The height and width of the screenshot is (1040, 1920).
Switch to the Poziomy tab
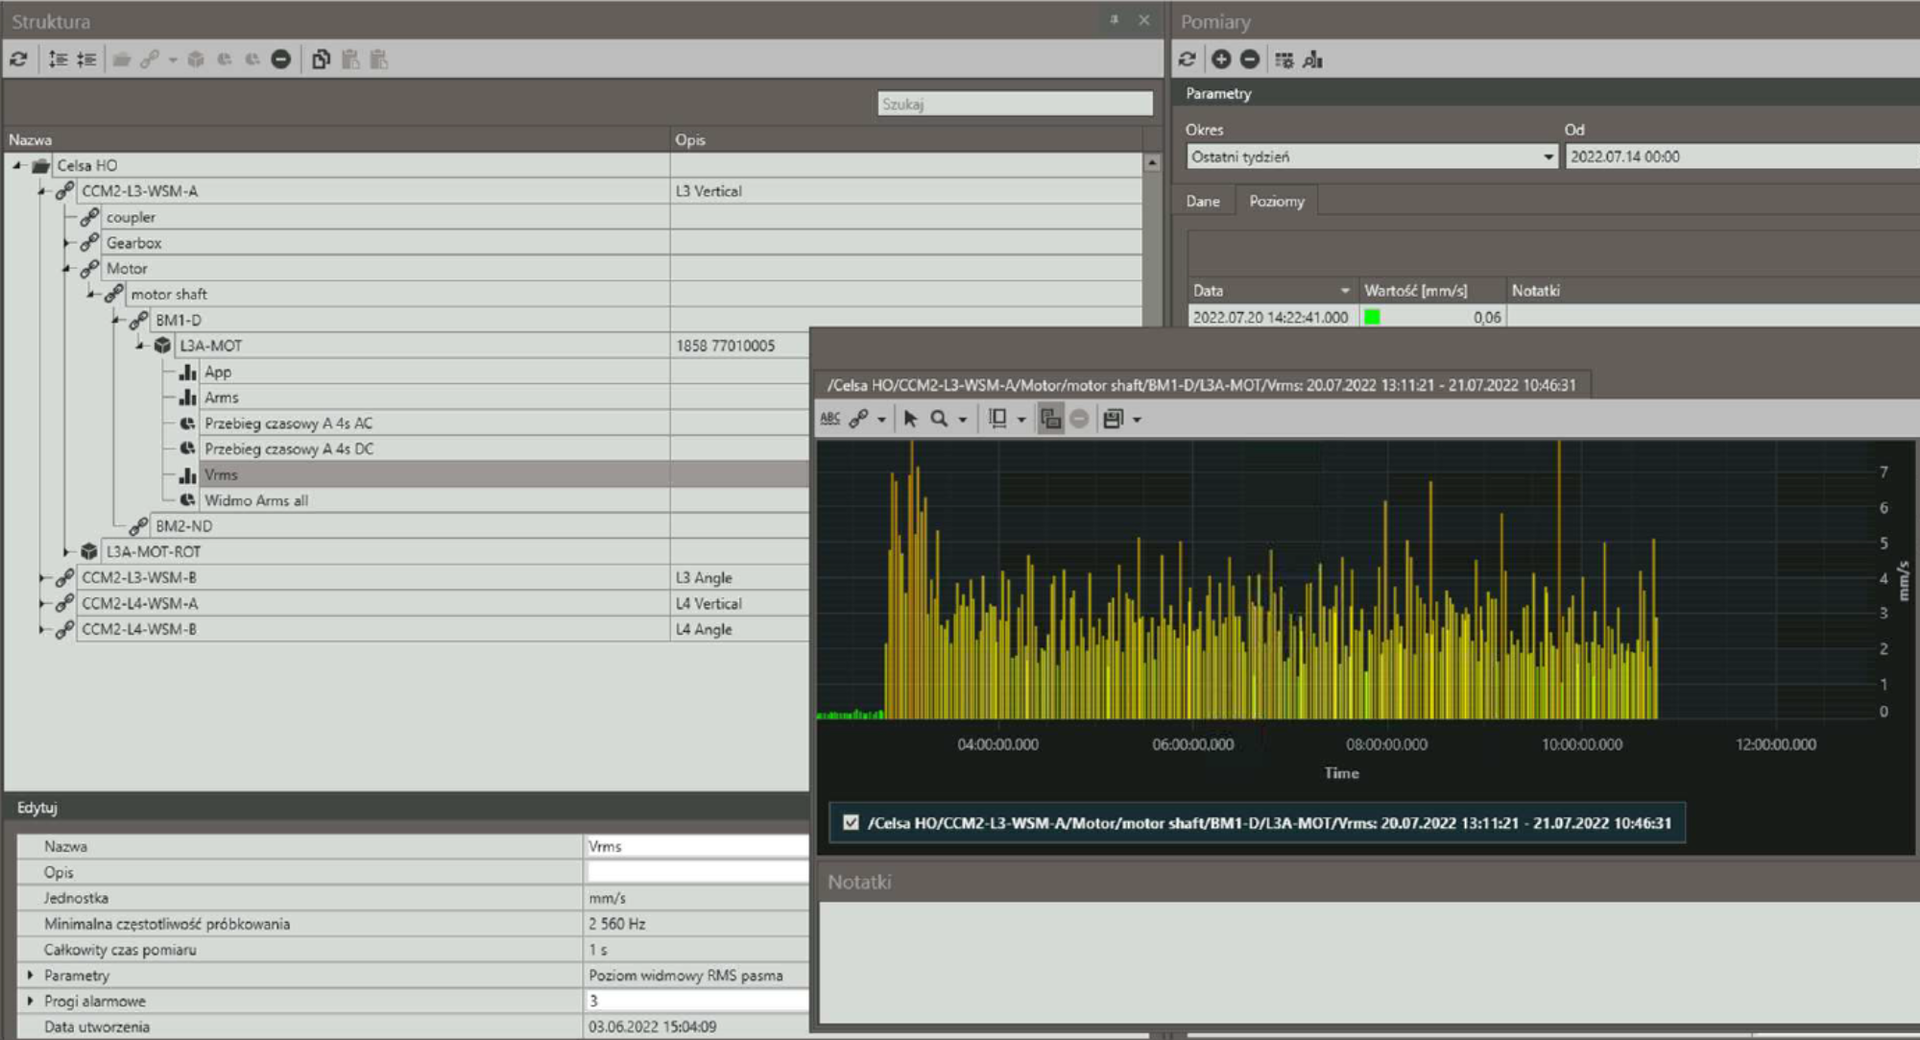coord(1276,201)
